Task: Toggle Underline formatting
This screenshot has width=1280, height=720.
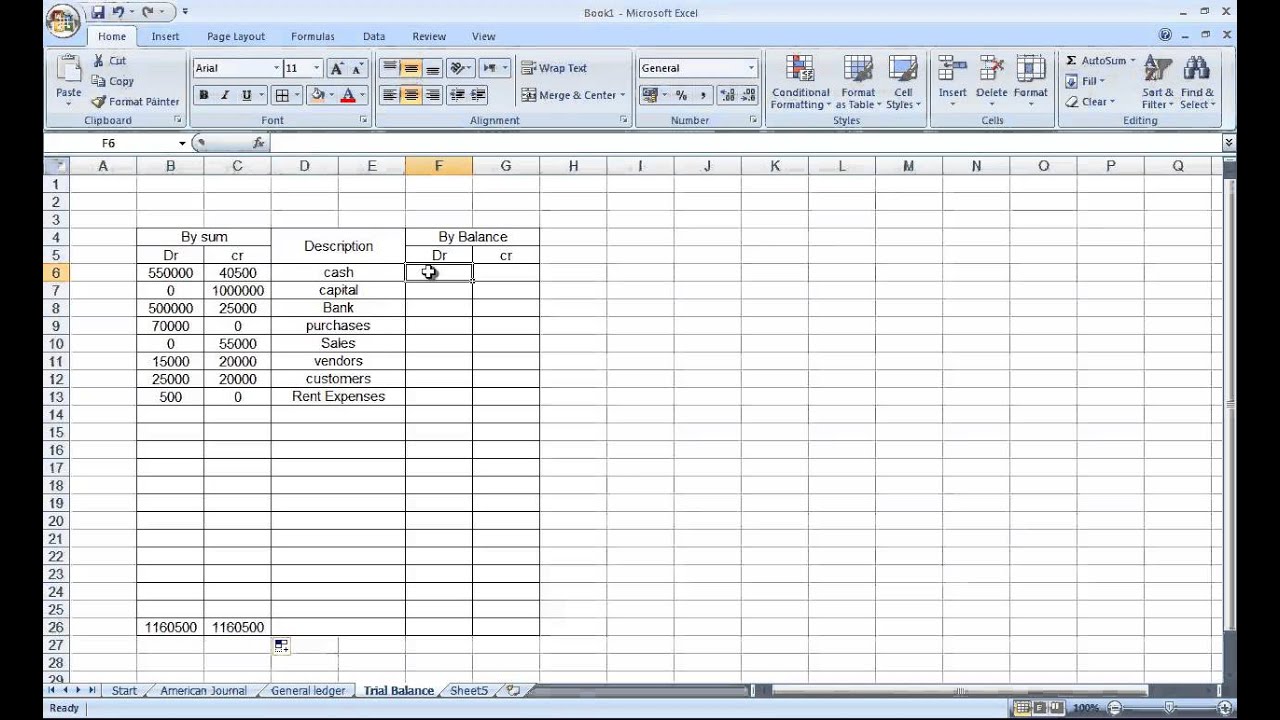Action: click(246, 95)
